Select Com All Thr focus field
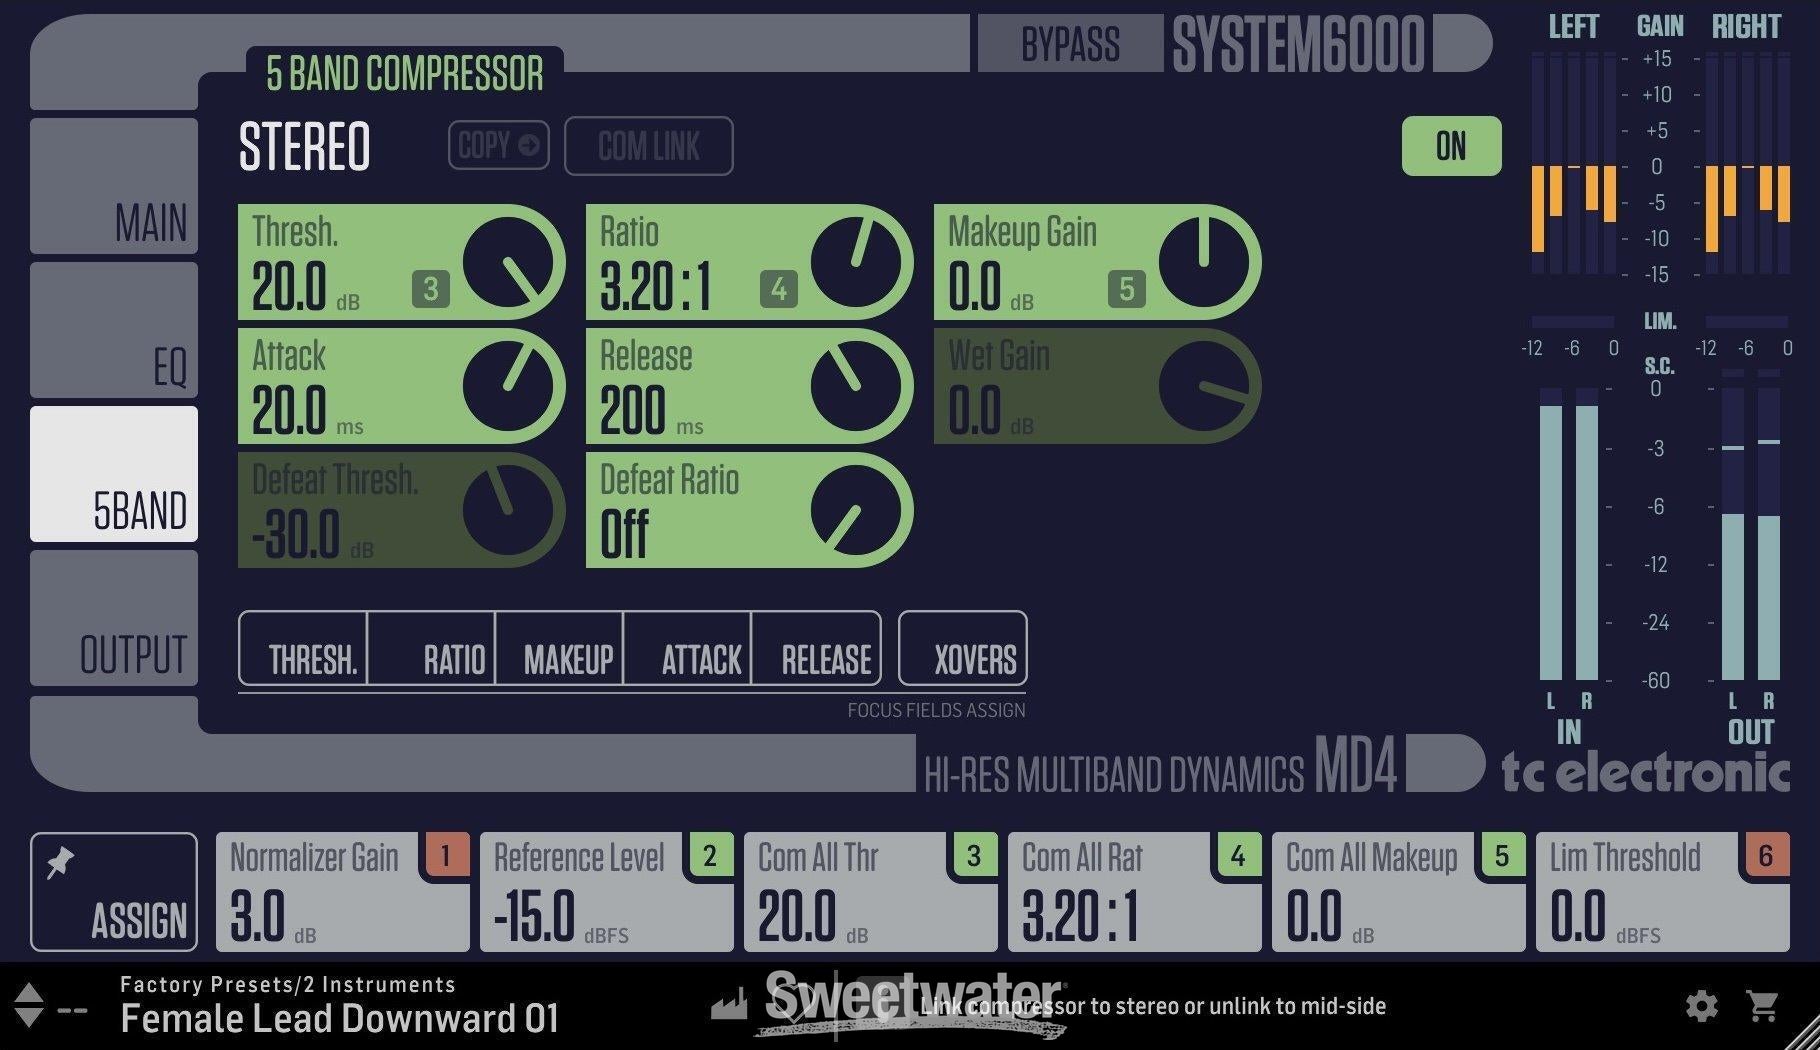Screen dimensions: 1820x1050 click(x=870, y=892)
